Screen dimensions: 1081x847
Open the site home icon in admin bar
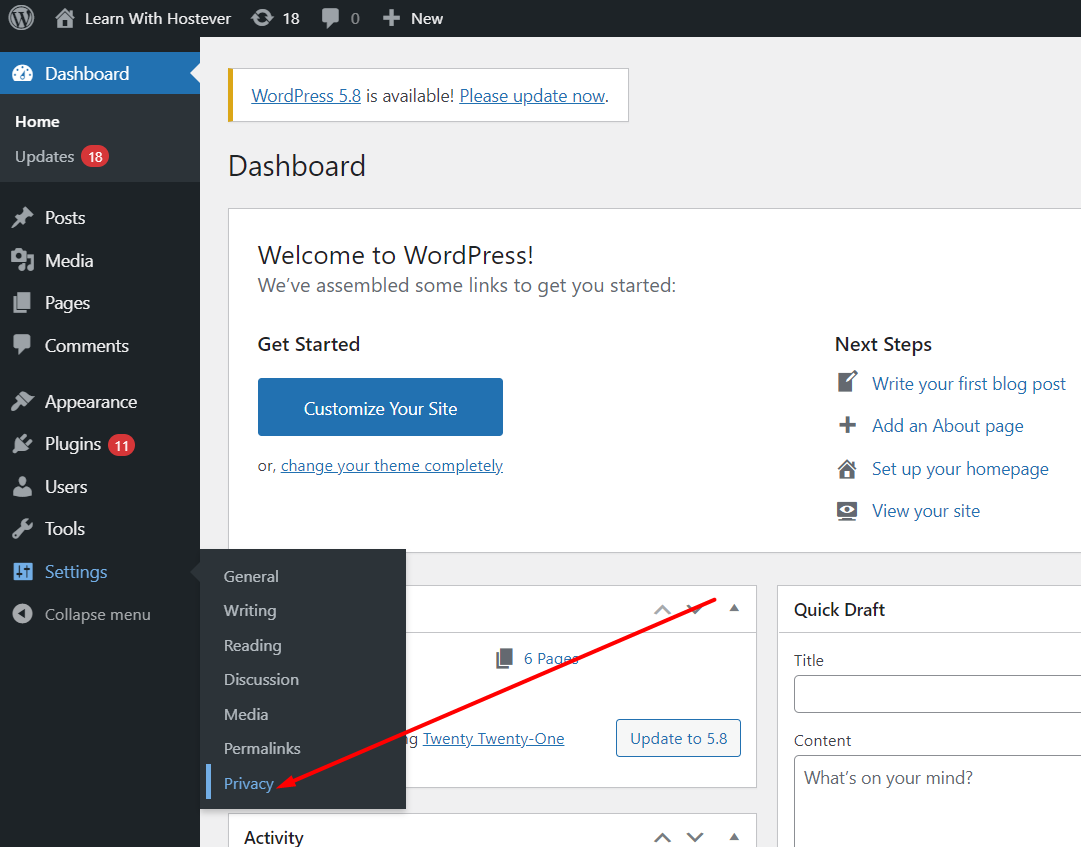point(65,18)
